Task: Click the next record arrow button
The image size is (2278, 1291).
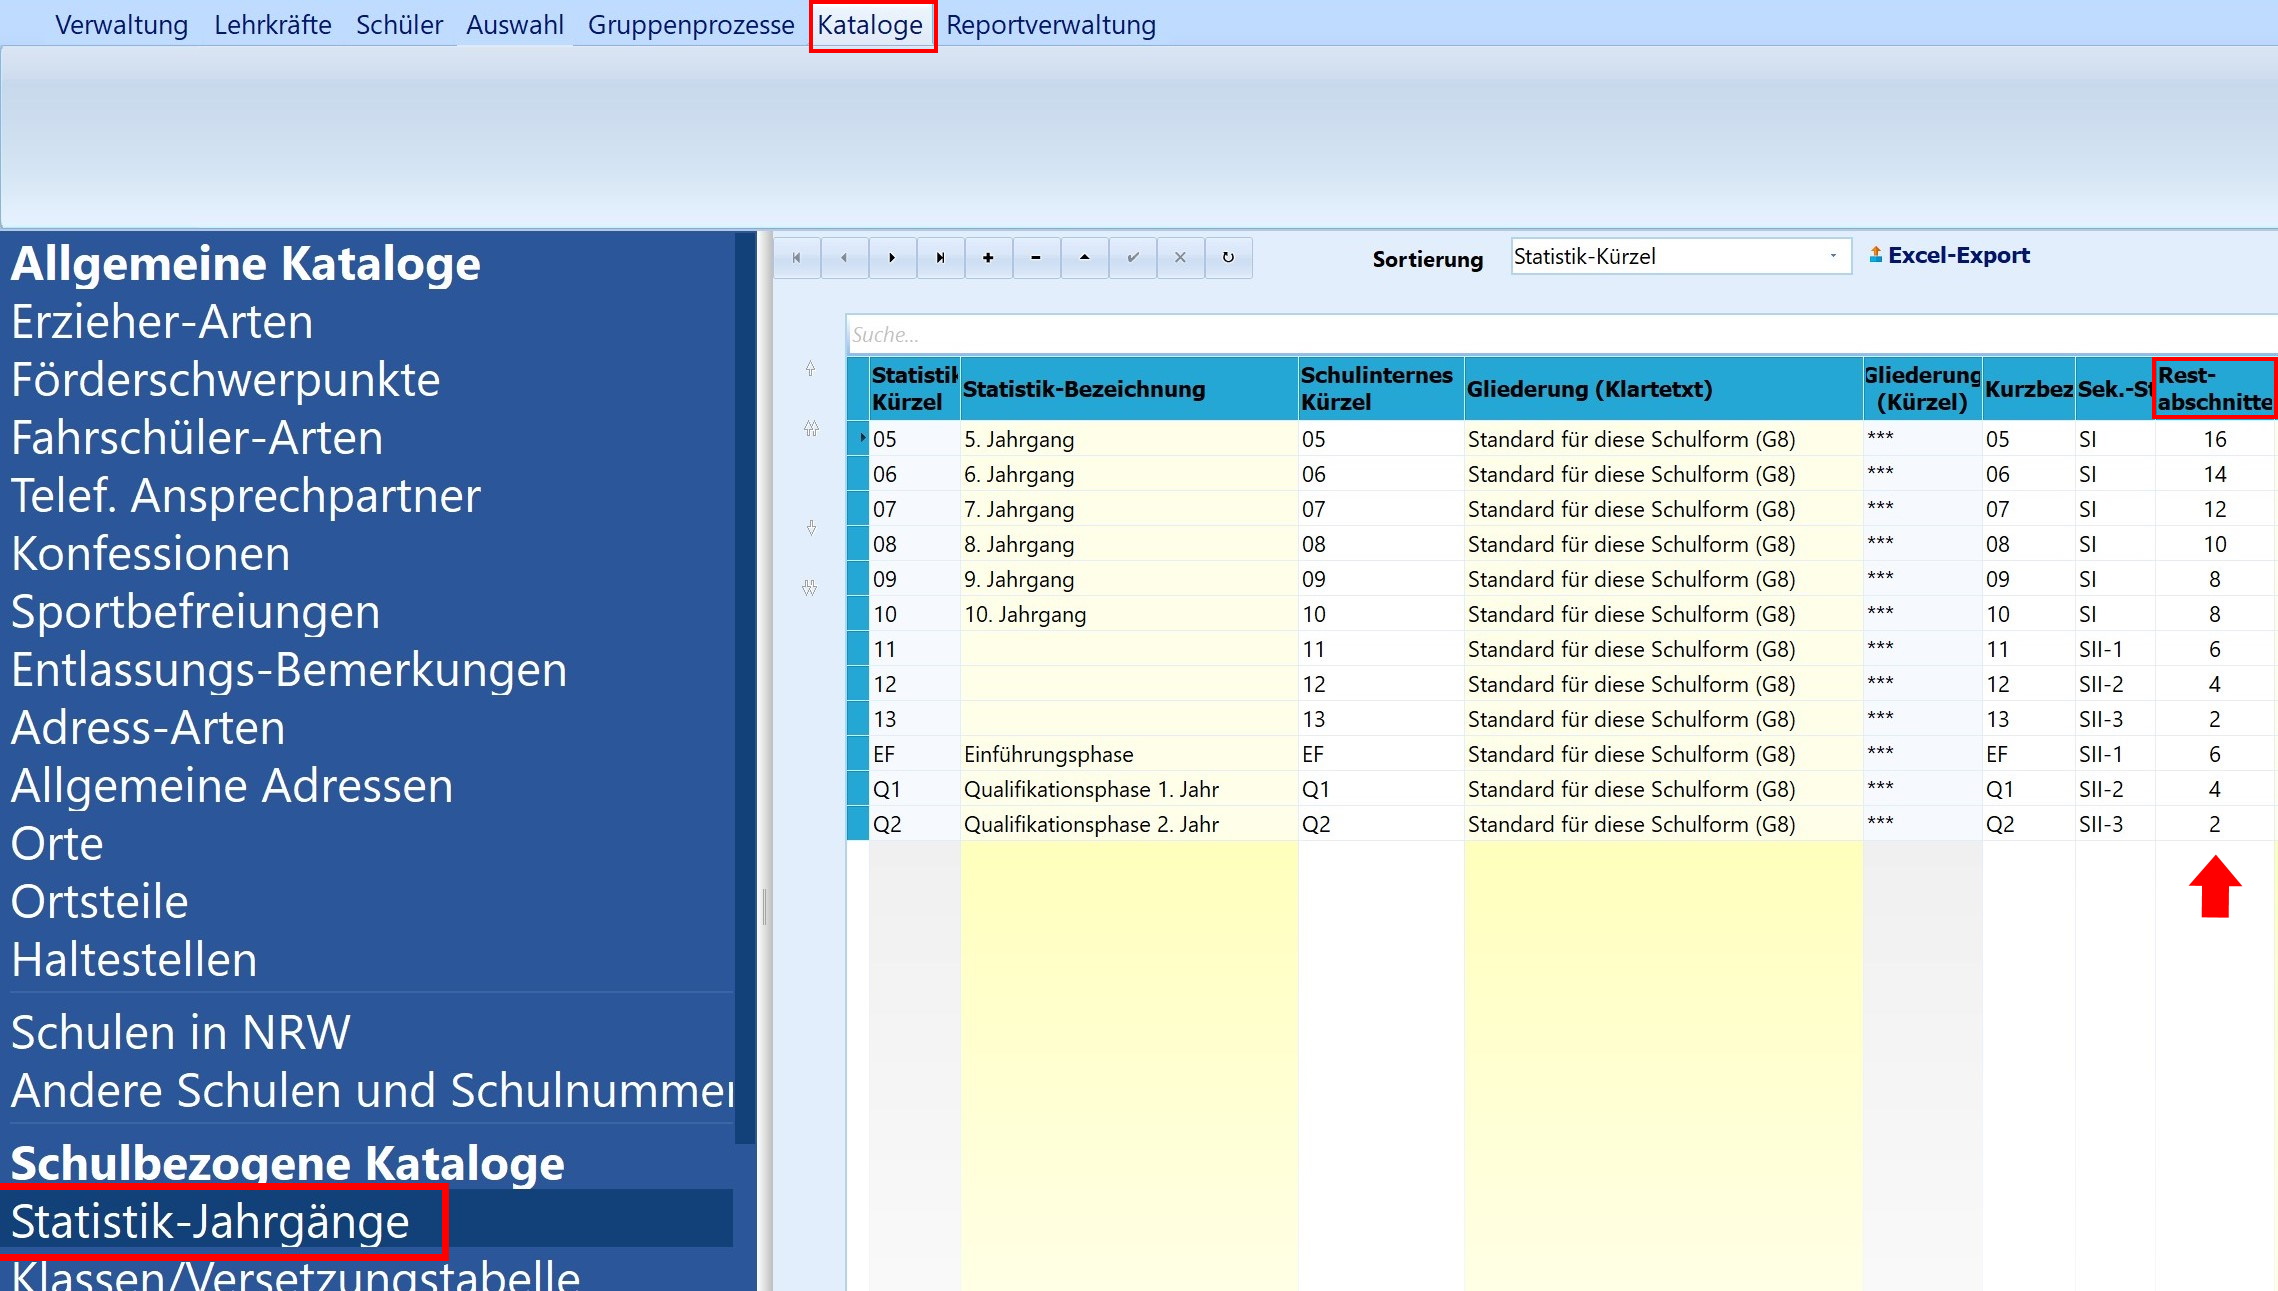Action: pyautogui.click(x=892, y=258)
